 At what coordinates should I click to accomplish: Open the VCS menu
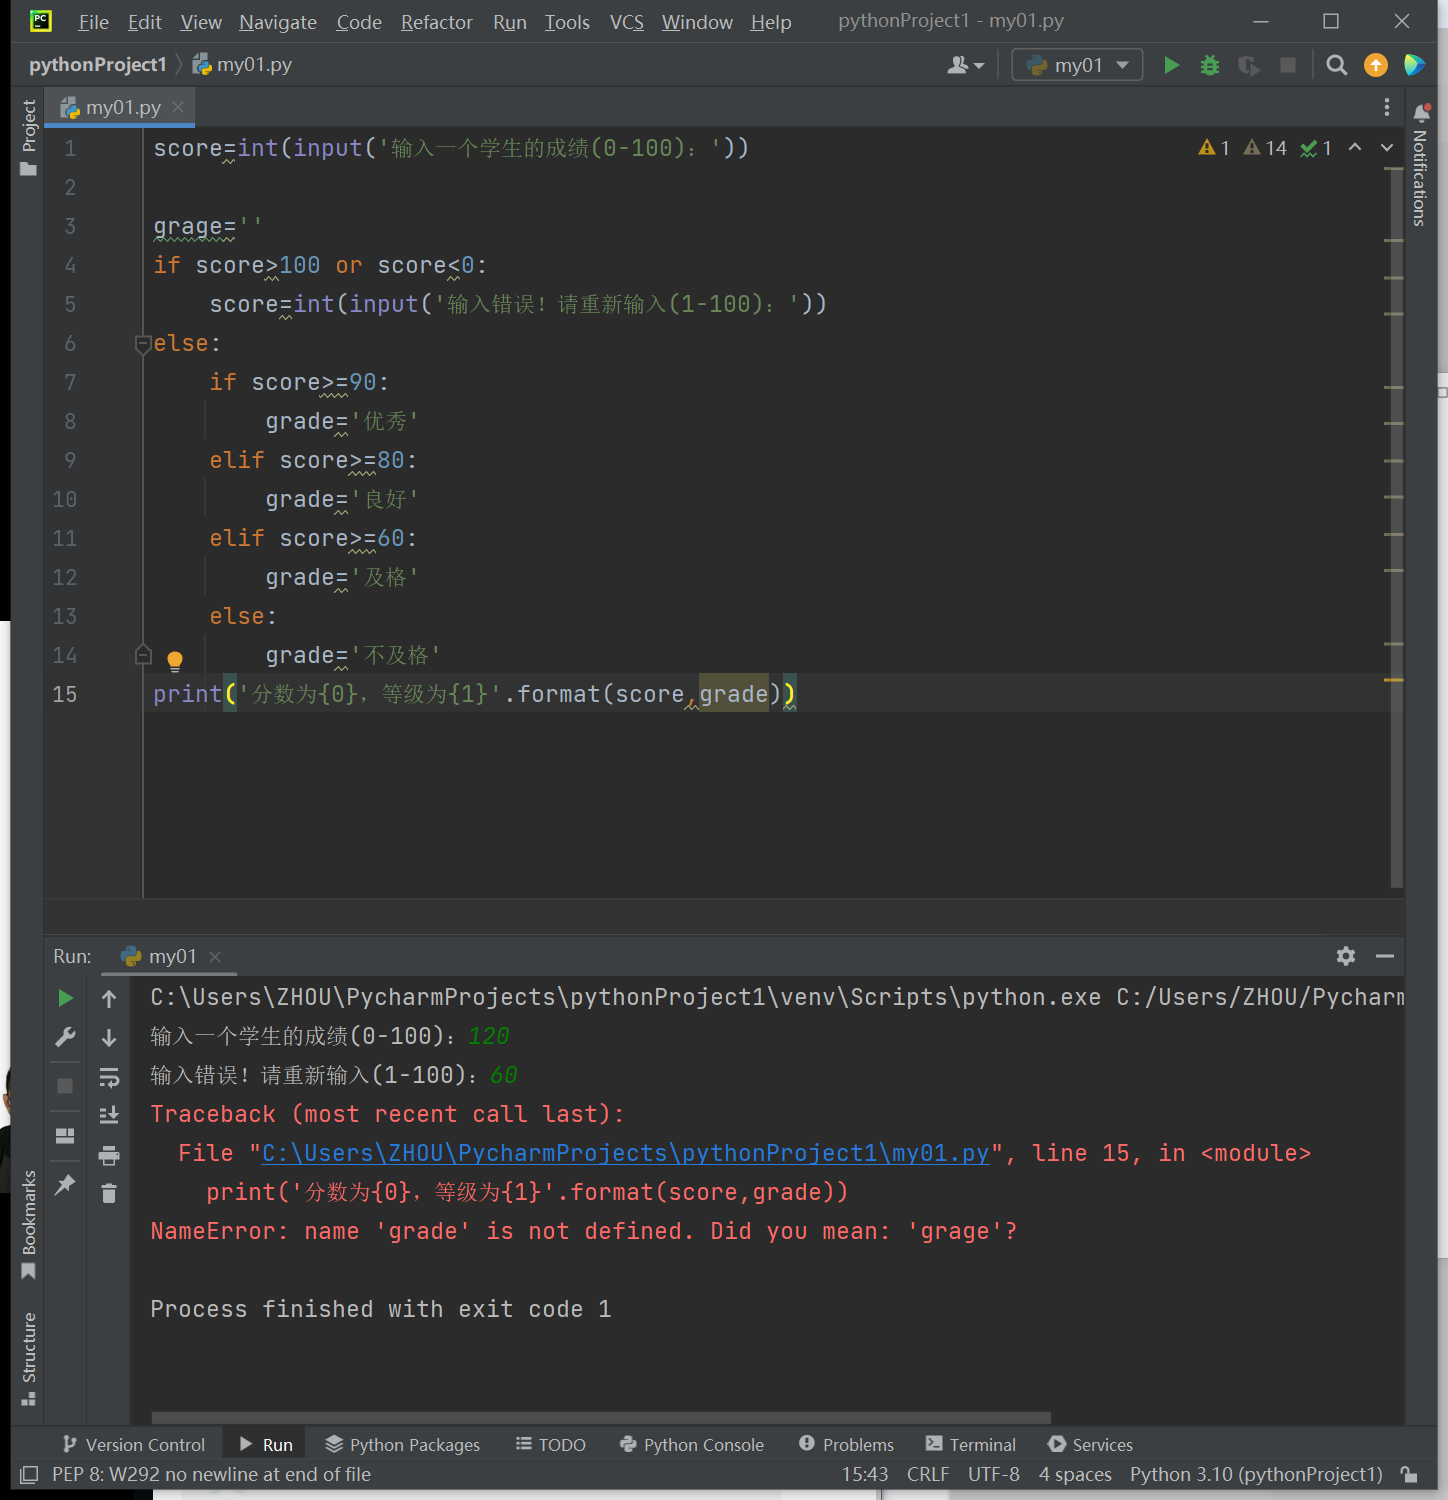627,22
